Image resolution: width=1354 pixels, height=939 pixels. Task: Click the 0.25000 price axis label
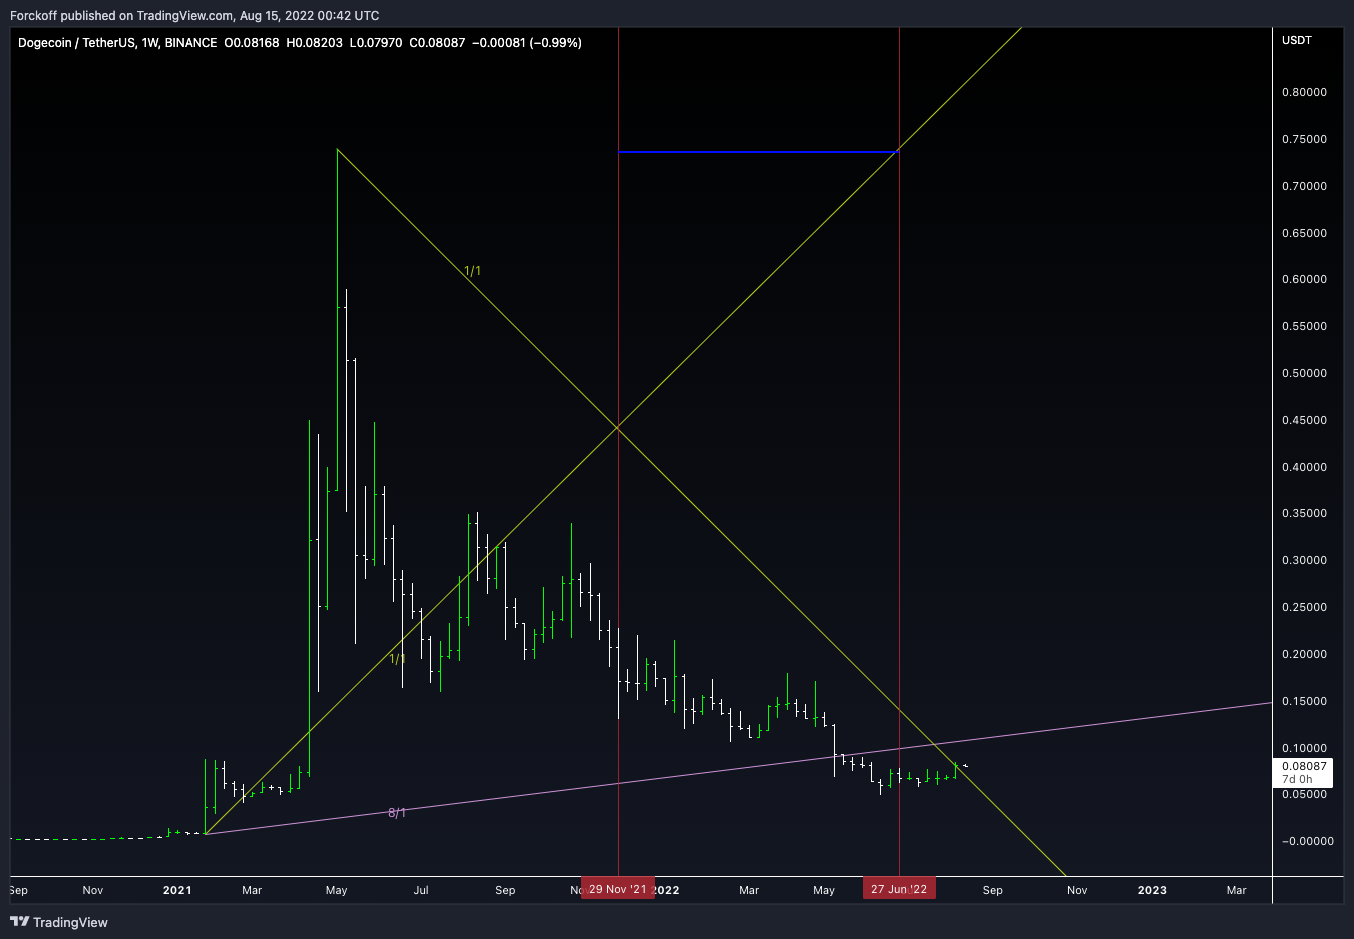(x=1304, y=607)
